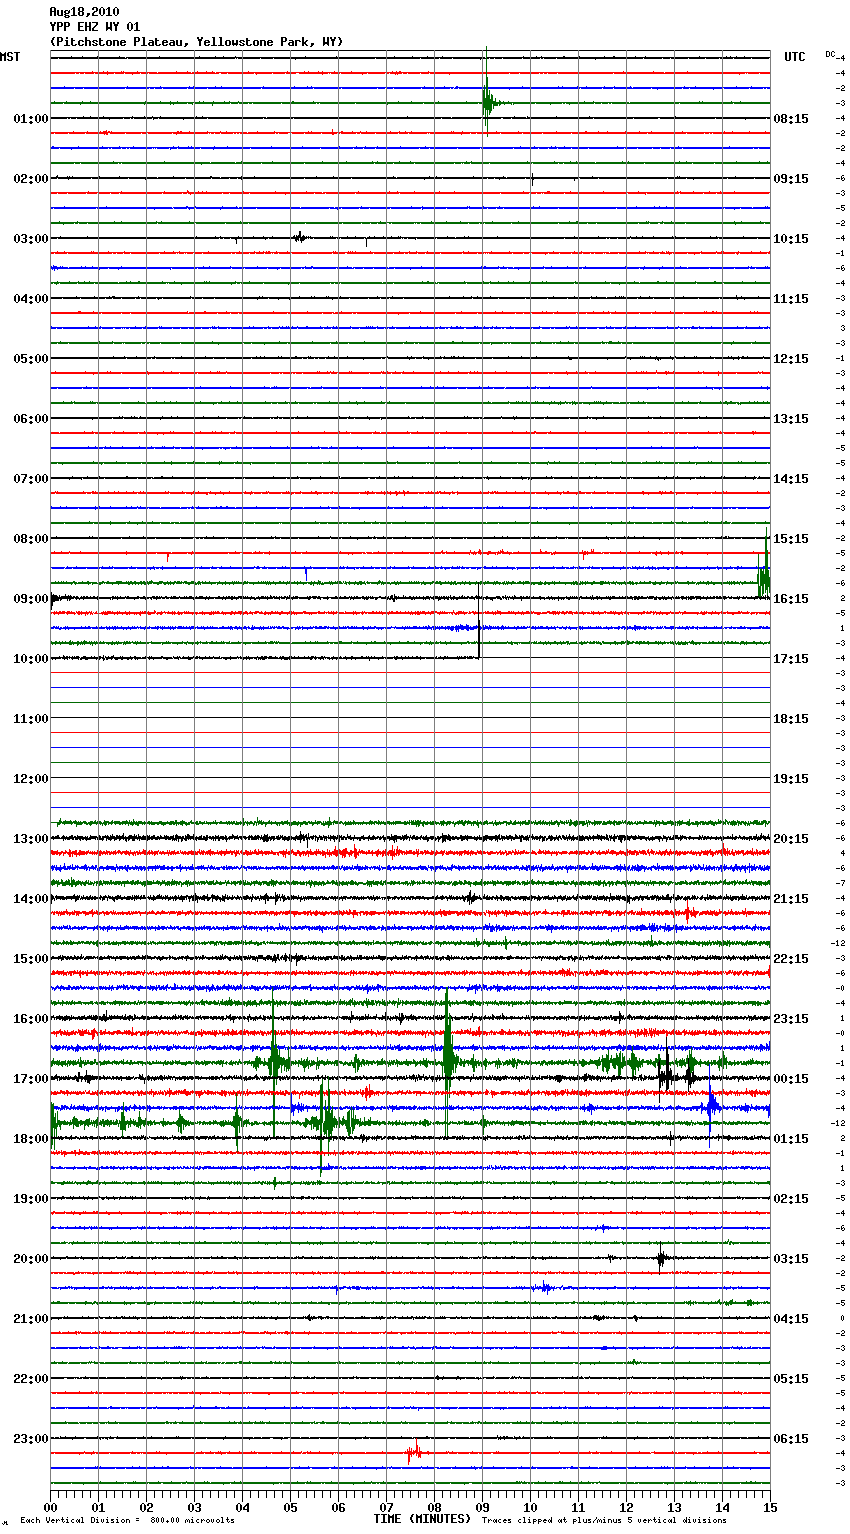The image size is (850, 1534).
Task: Click the "22:00" MST time label
Action: (x=31, y=1379)
